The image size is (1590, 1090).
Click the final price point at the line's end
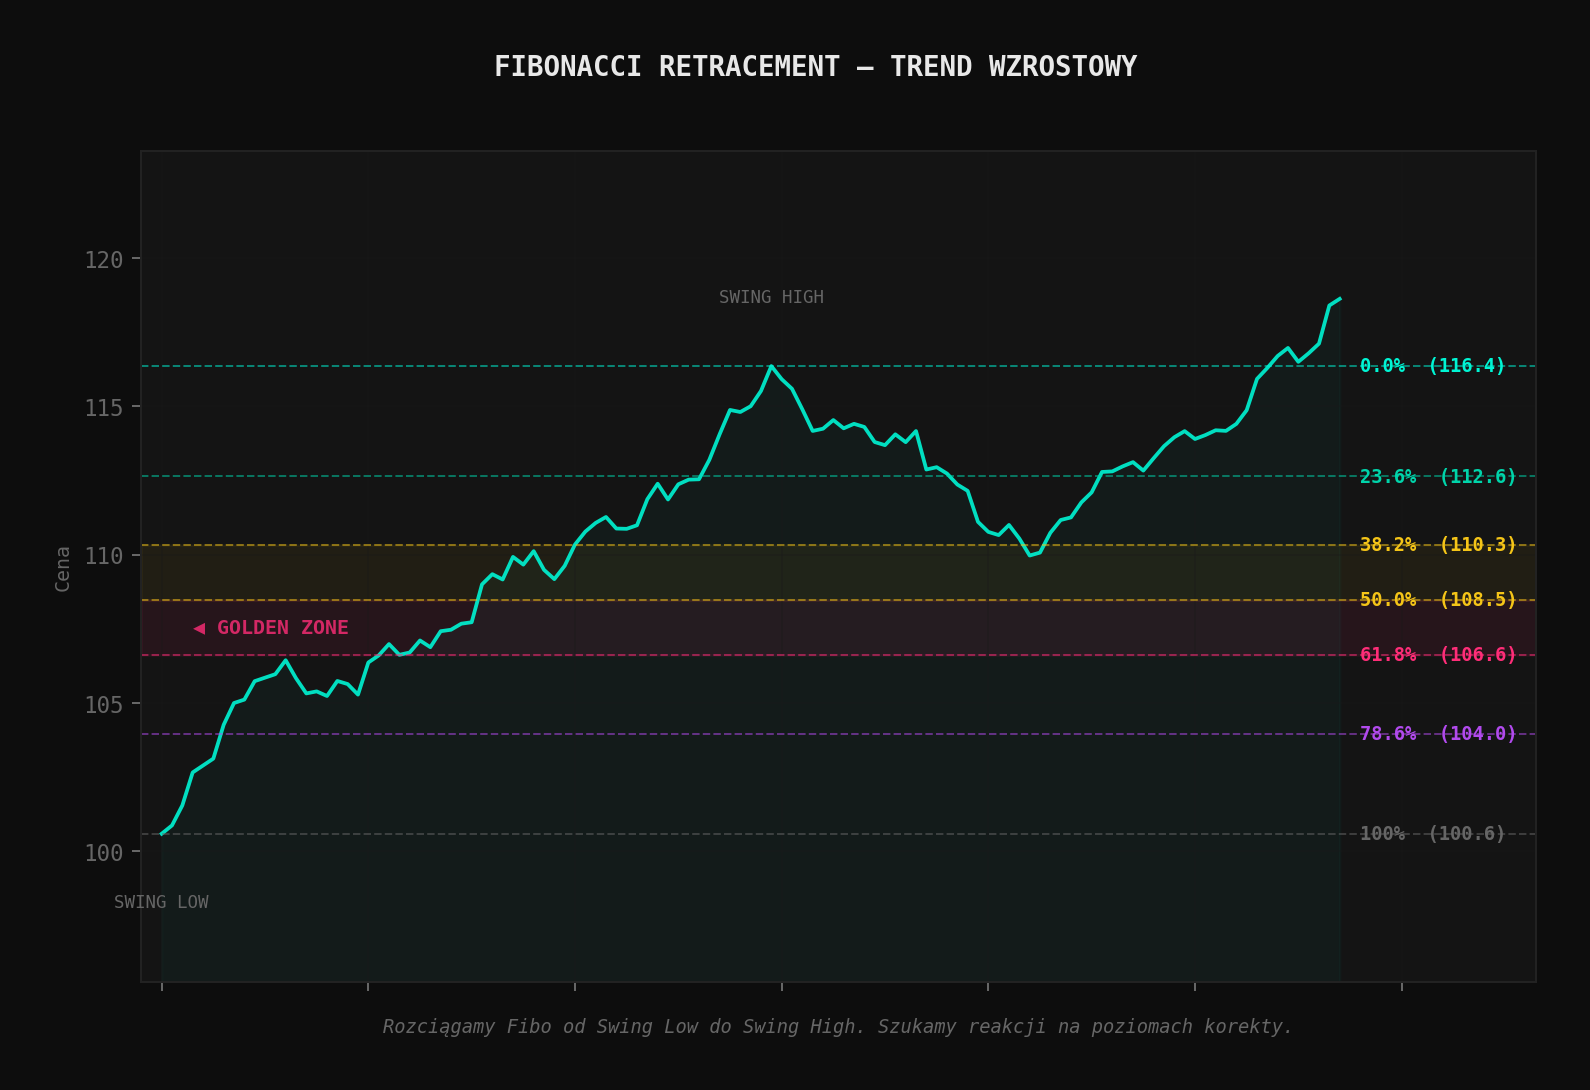[x=1340, y=298]
